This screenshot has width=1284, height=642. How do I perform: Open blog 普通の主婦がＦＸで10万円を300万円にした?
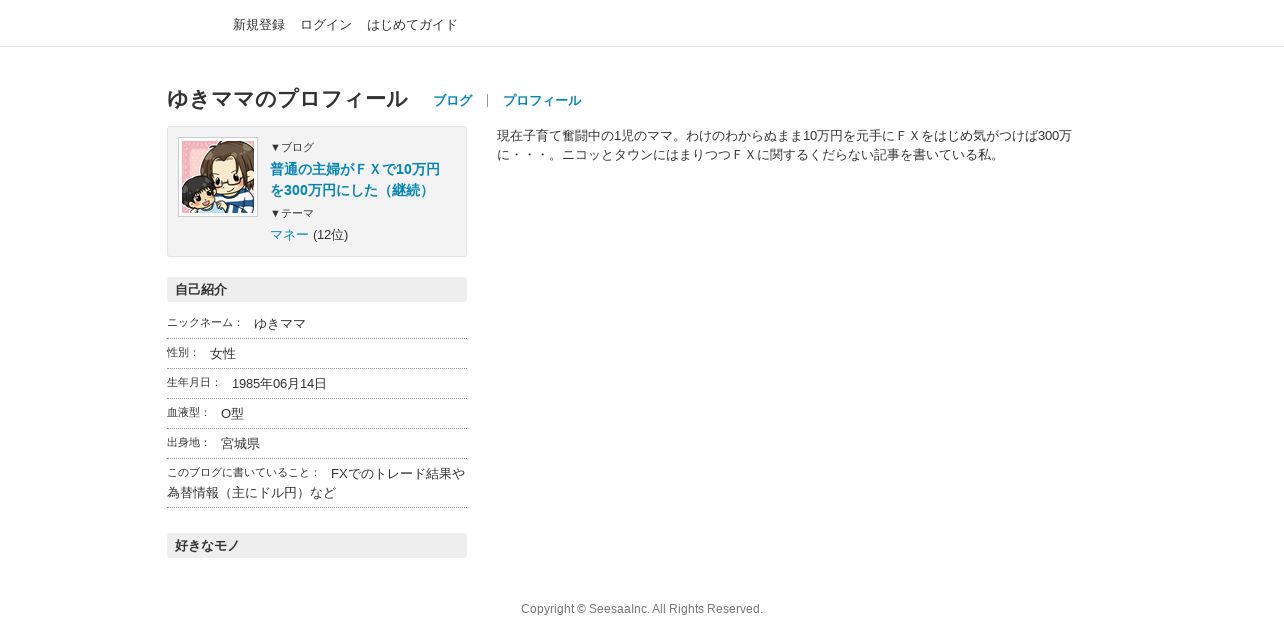(355, 180)
